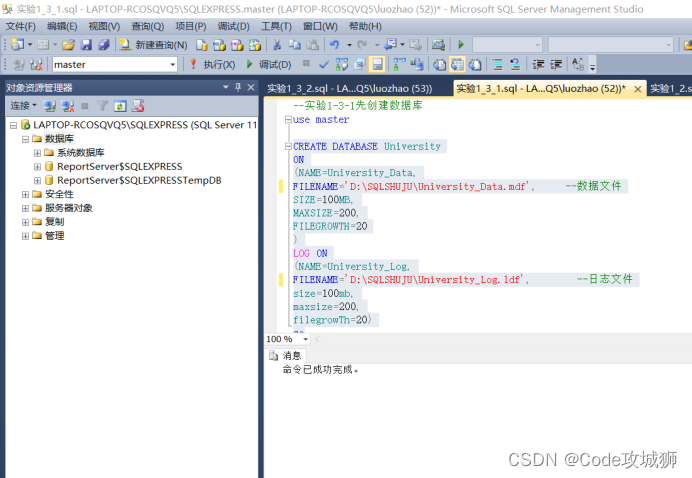Expand the ReportServer$SQLEXPRESSTempDB node
Viewport: 692px width, 478px height.
(x=38, y=181)
